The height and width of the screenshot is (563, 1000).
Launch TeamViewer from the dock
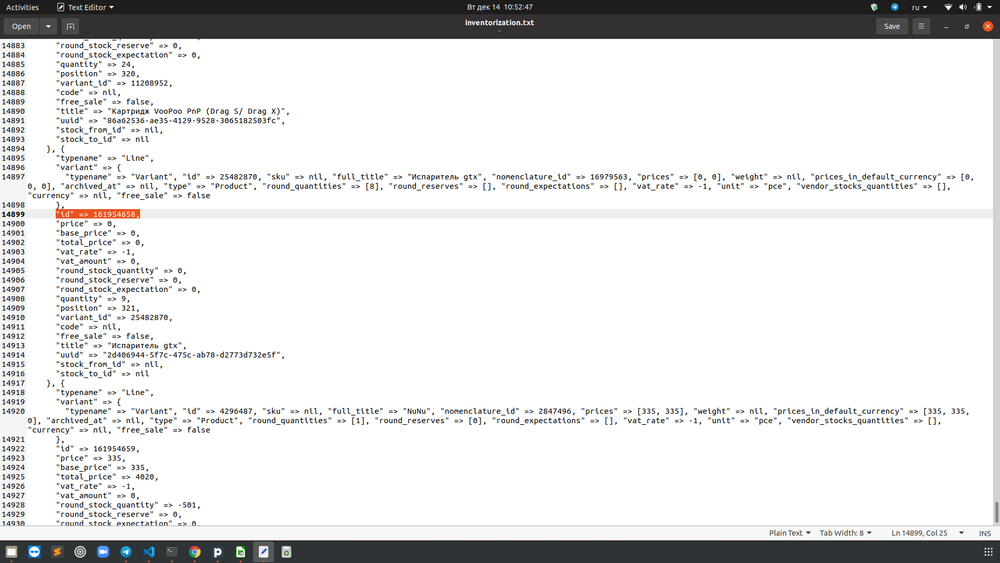(34, 552)
